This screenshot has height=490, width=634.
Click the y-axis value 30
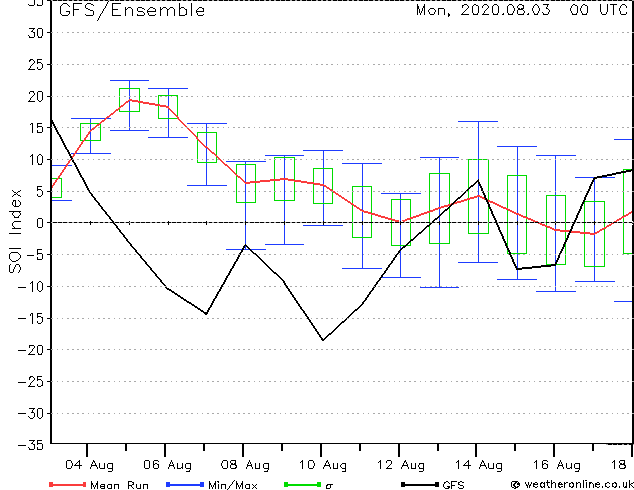(36, 33)
